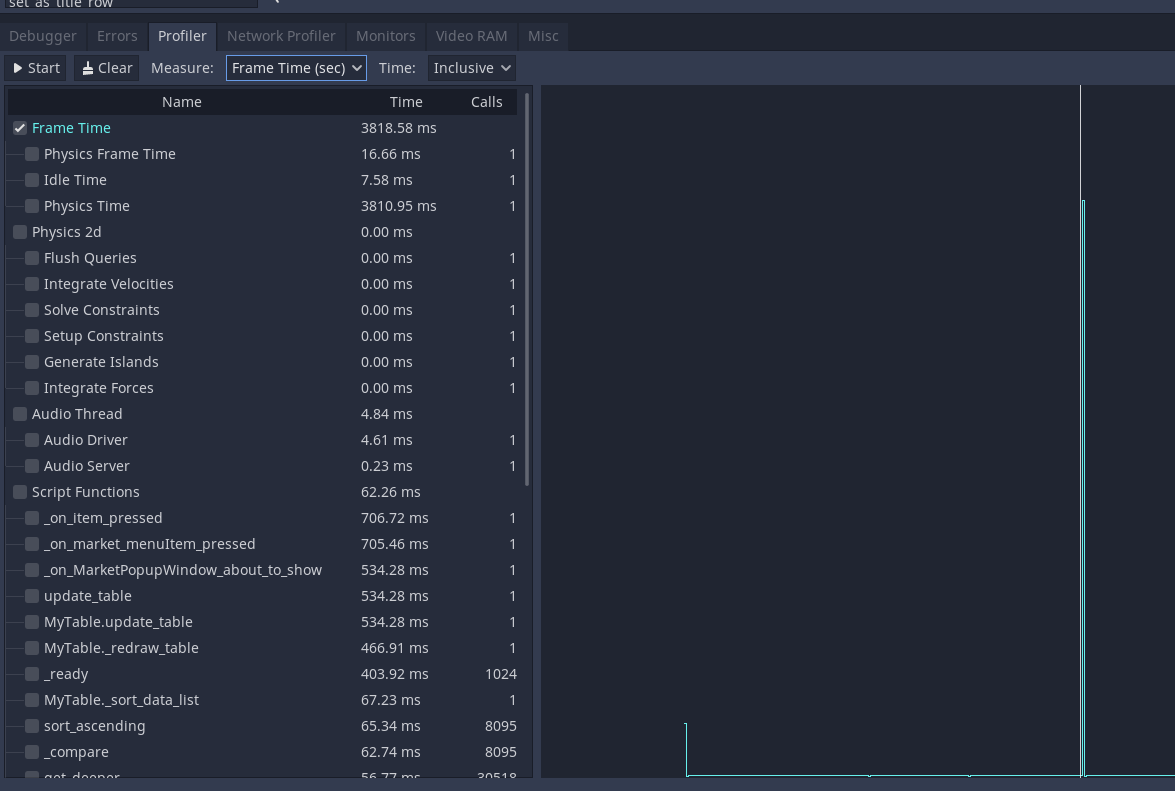Switch to the Network Profiler tab

(280, 36)
